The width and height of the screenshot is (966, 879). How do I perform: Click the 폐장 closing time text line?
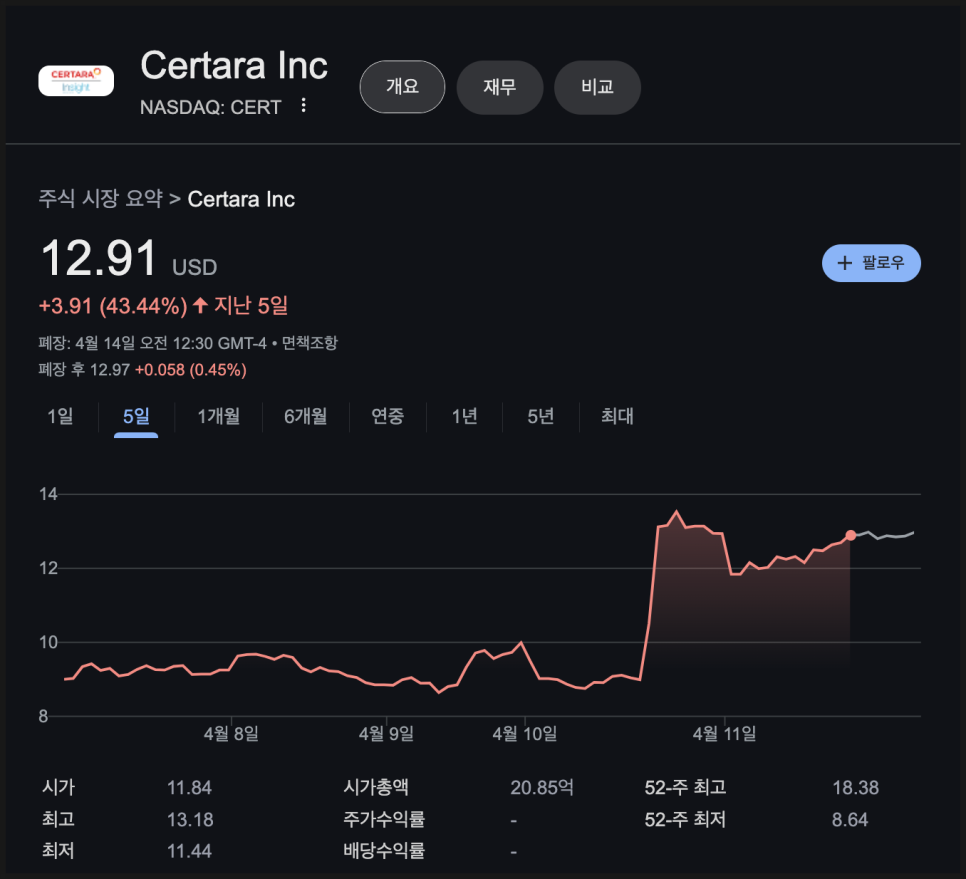click(152, 343)
